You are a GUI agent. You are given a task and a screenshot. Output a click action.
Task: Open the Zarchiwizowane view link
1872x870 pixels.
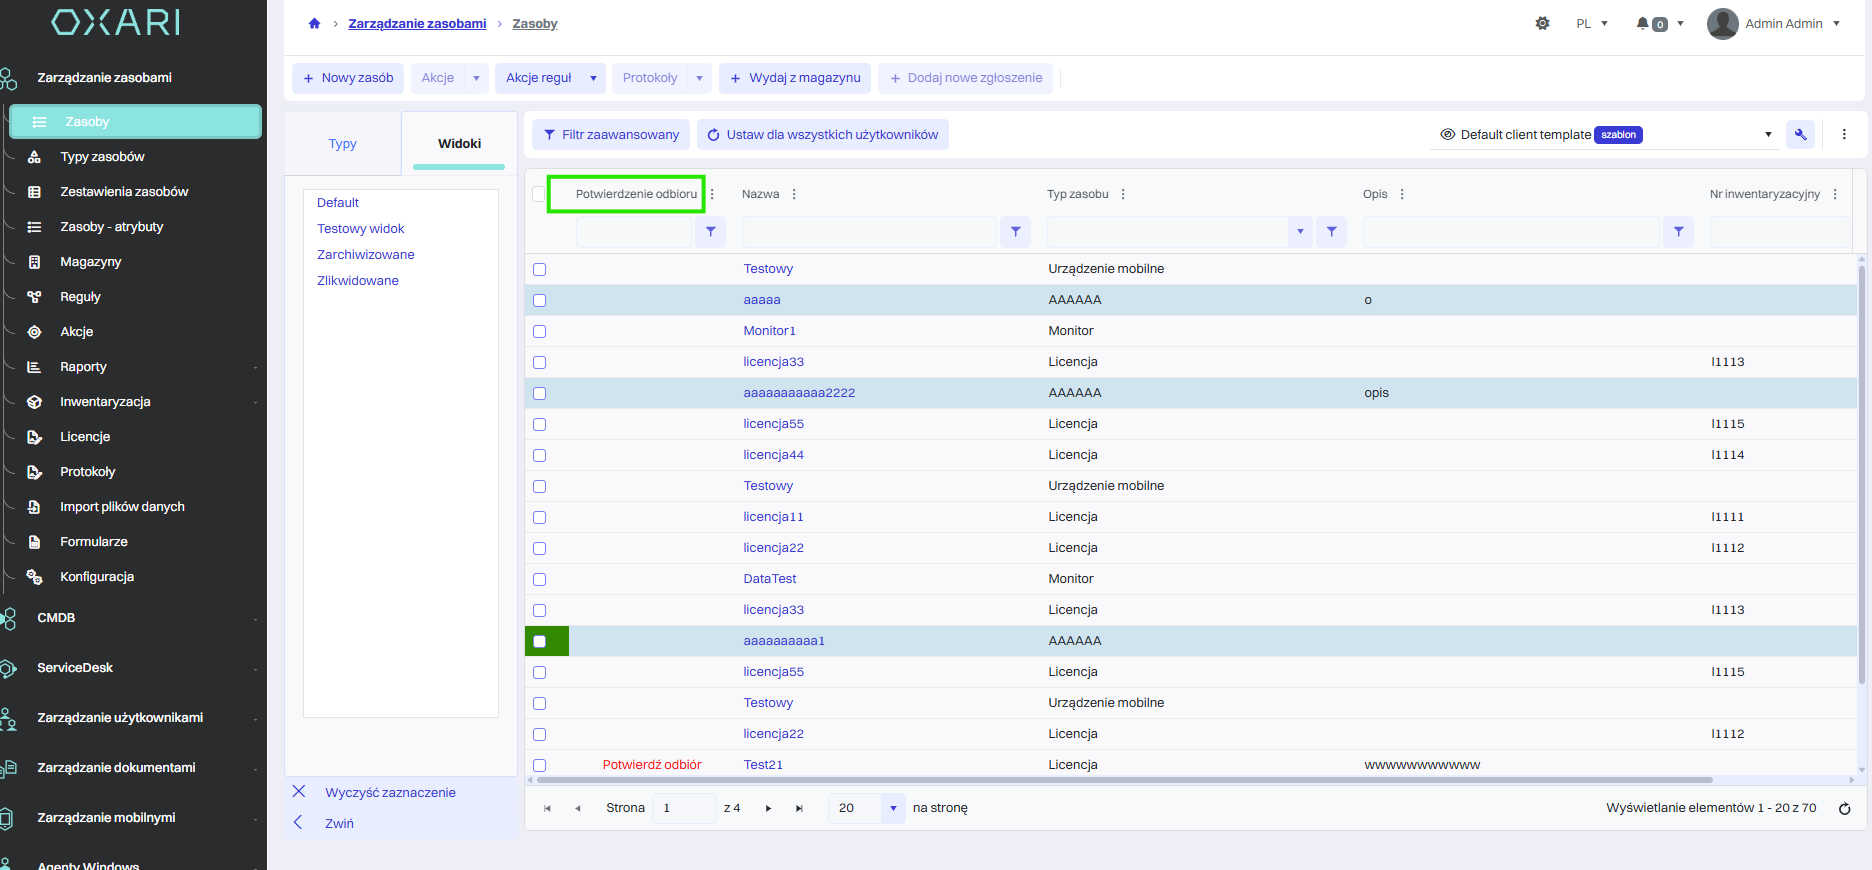366,254
